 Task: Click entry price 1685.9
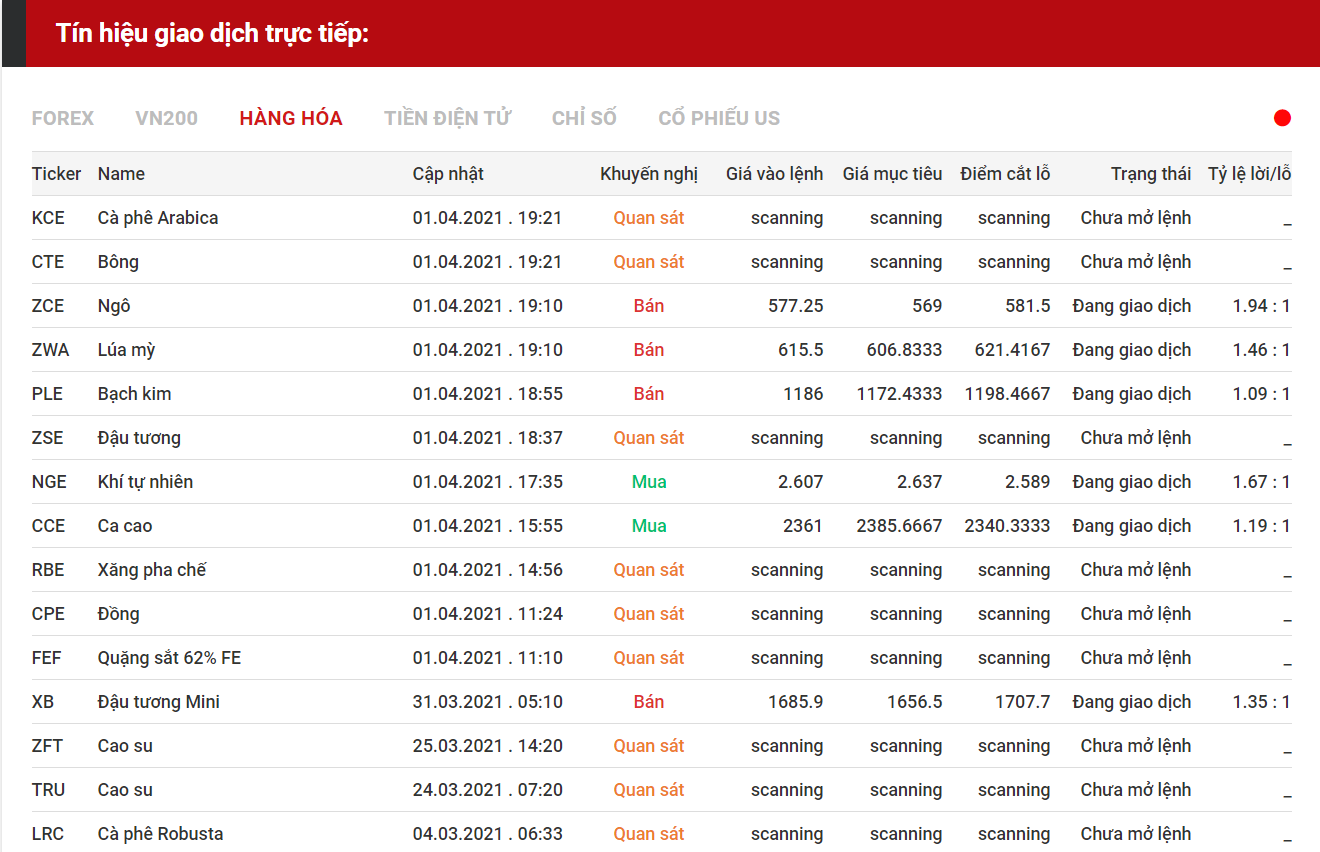coord(796,702)
